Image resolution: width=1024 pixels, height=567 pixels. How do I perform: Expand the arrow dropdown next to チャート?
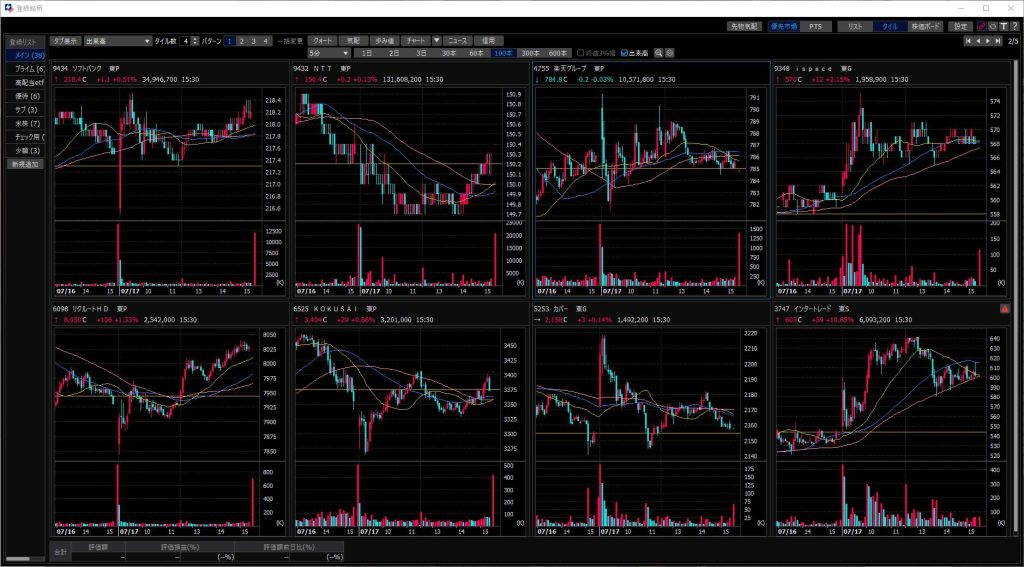437,41
